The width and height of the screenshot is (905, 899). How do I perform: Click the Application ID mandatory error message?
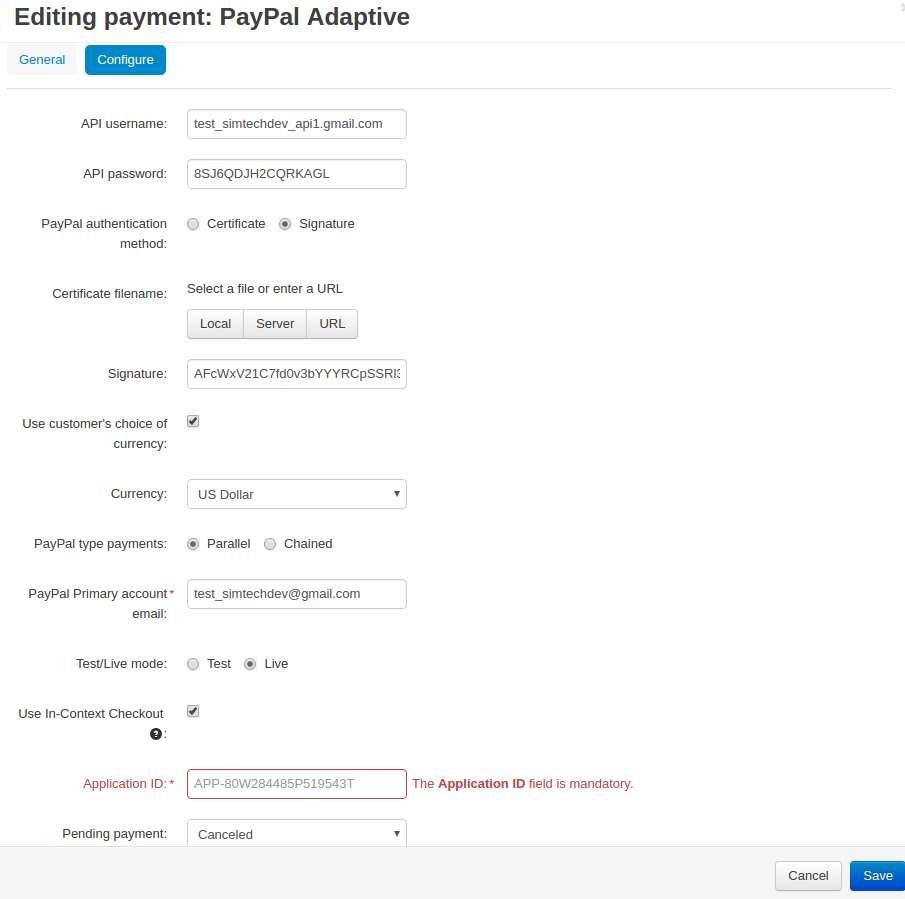pos(522,784)
